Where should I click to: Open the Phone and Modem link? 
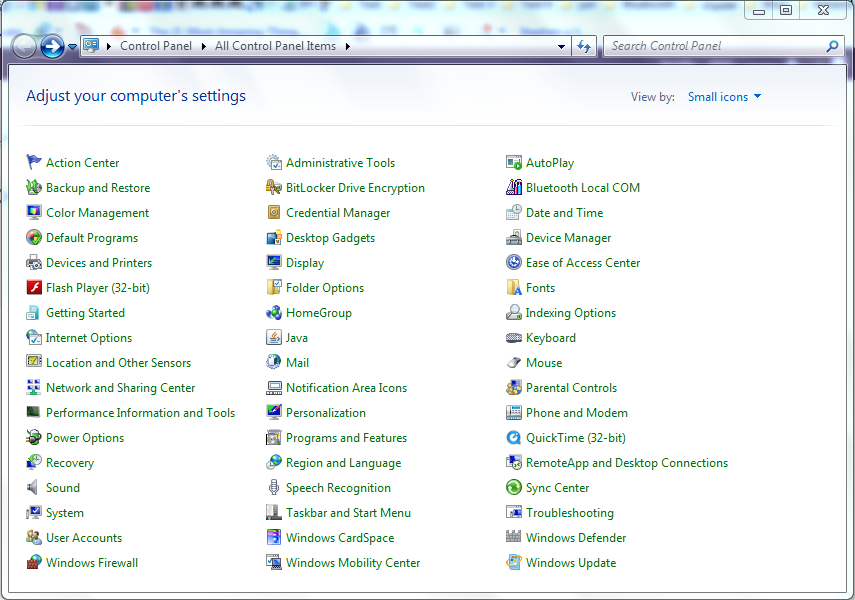tap(576, 413)
